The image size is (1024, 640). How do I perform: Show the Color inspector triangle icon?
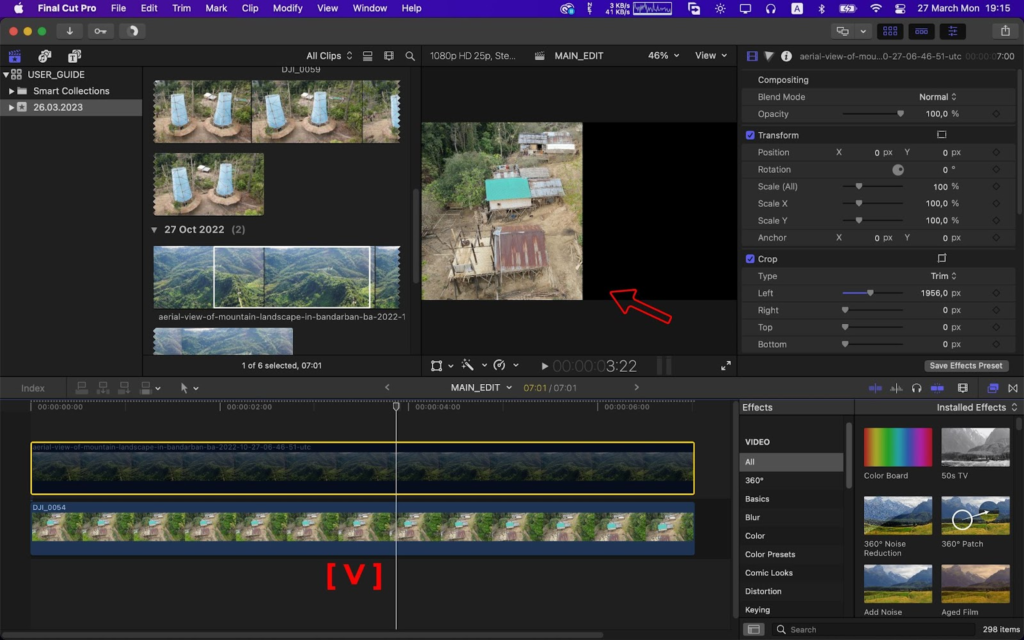tap(769, 56)
